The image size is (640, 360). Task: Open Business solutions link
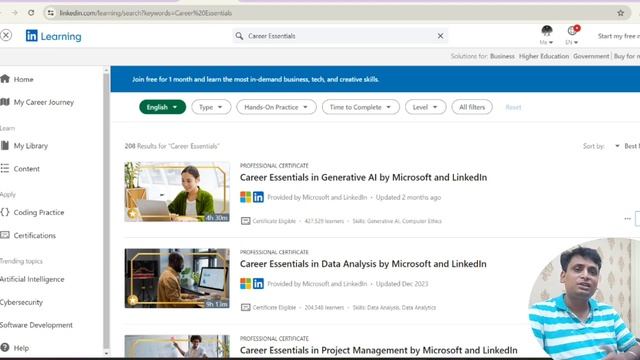point(502,56)
